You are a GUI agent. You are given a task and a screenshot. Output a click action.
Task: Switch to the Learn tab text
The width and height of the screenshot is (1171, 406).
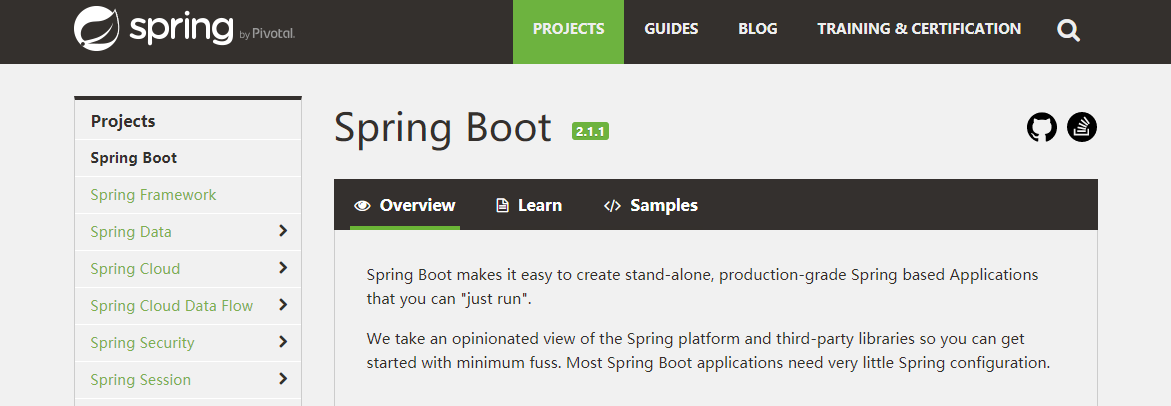[x=540, y=205]
